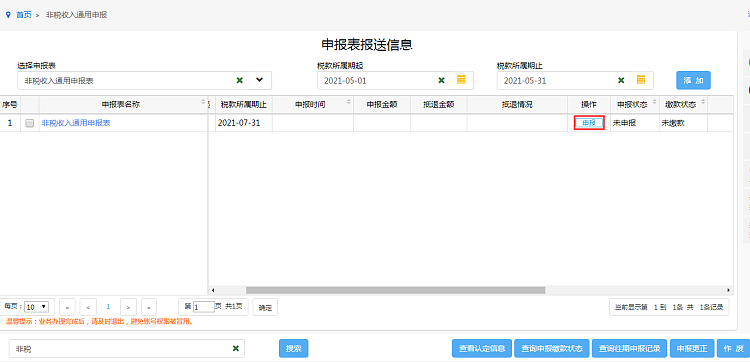Click the 查看认定信息 button
Screen dimensions: 750x362
[482, 349]
